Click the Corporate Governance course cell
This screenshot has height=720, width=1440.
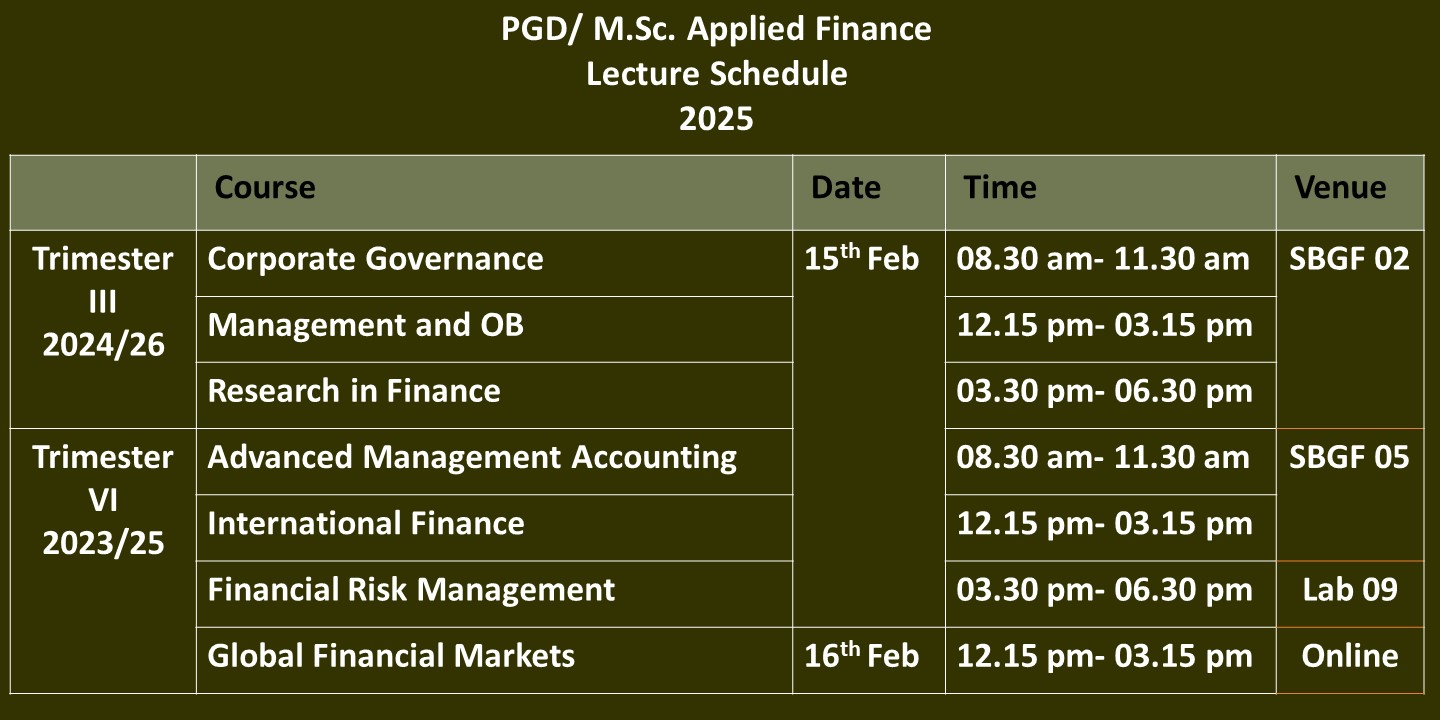494,263
